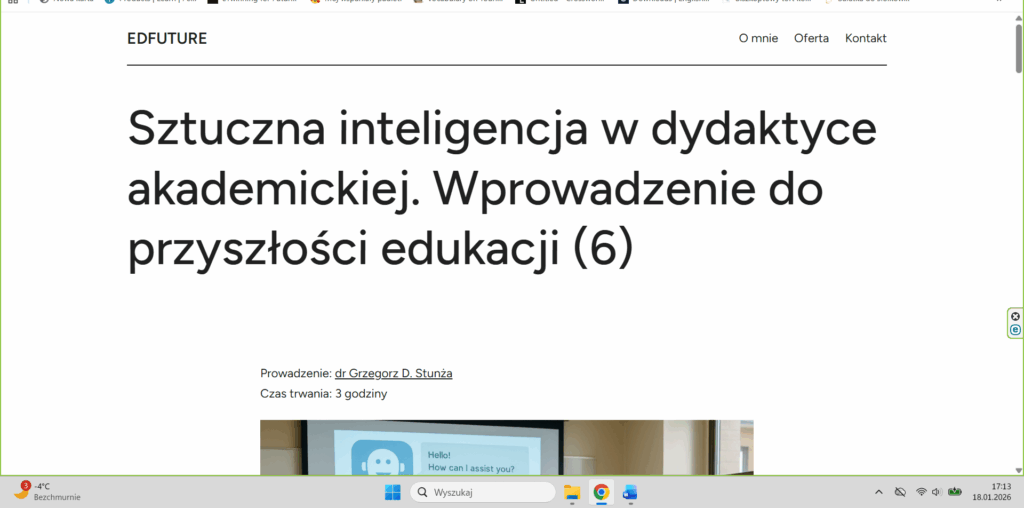Image resolution: width=1024 pixels, height=508 pixels.
Task: Click the green 'e' side widget icon
Action: pos(1016,330)
